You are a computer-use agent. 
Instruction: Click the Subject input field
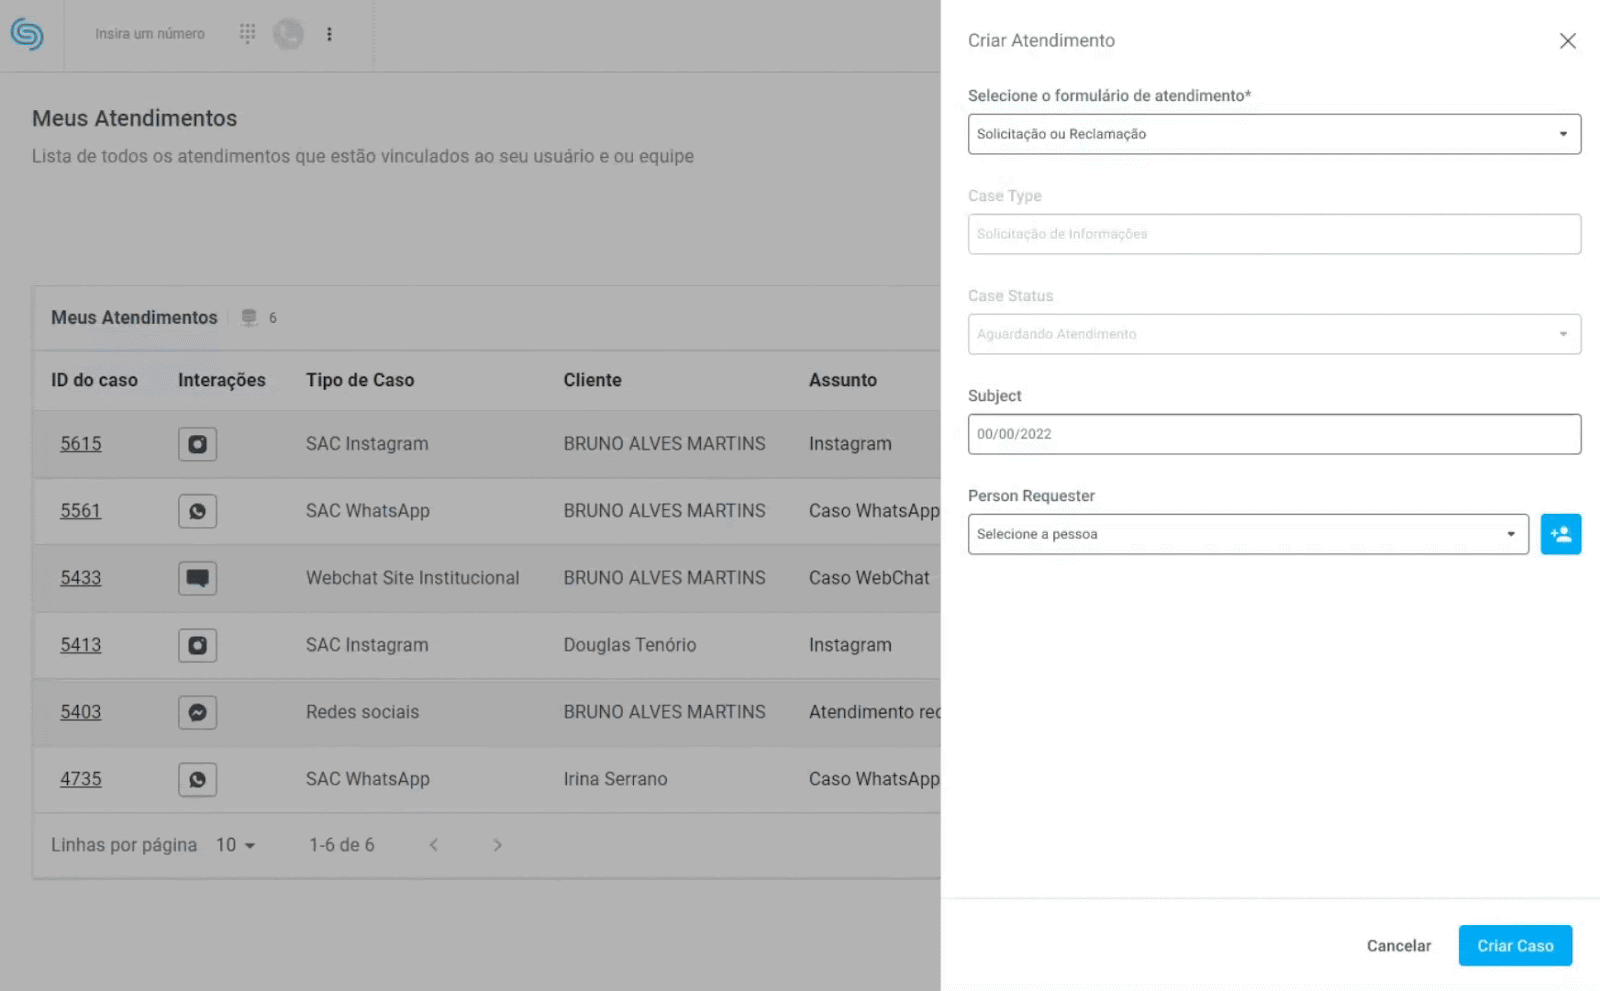pos(1273,434)
